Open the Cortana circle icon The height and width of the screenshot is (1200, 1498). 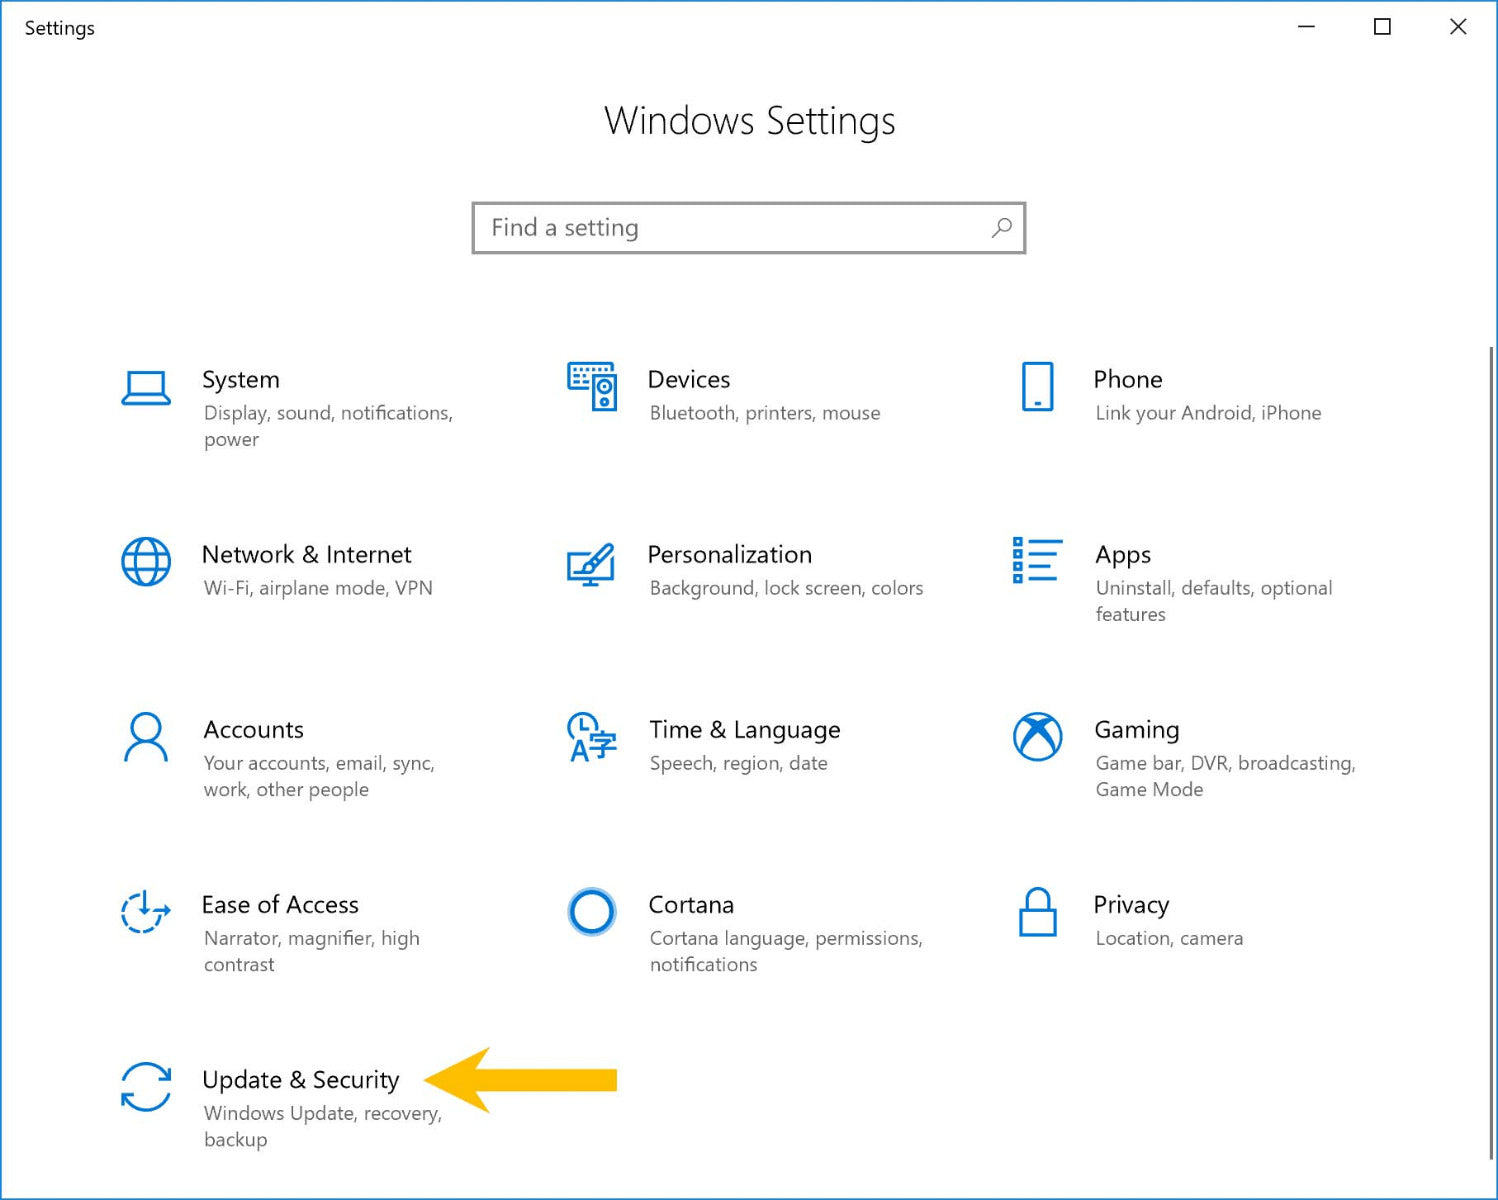tap(592, 911)
